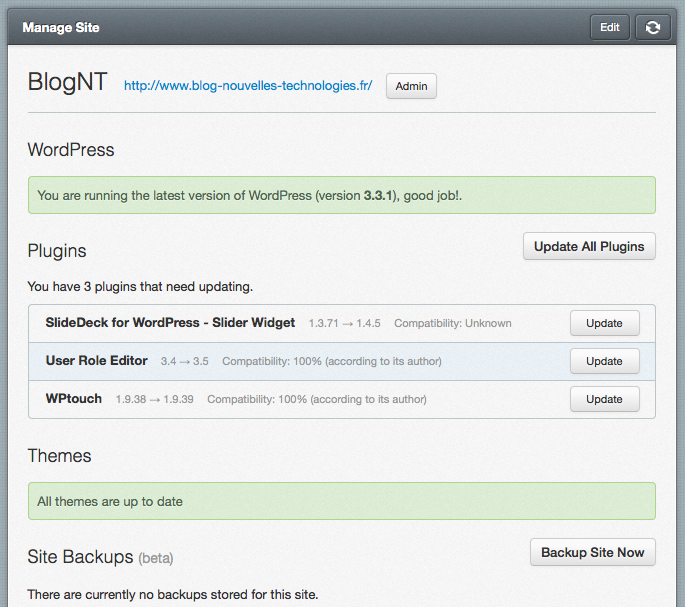The image size is (685, 607).
Task: Click the latest WordPress version notice
Action: pyautogui.click(x=341, y=196)
